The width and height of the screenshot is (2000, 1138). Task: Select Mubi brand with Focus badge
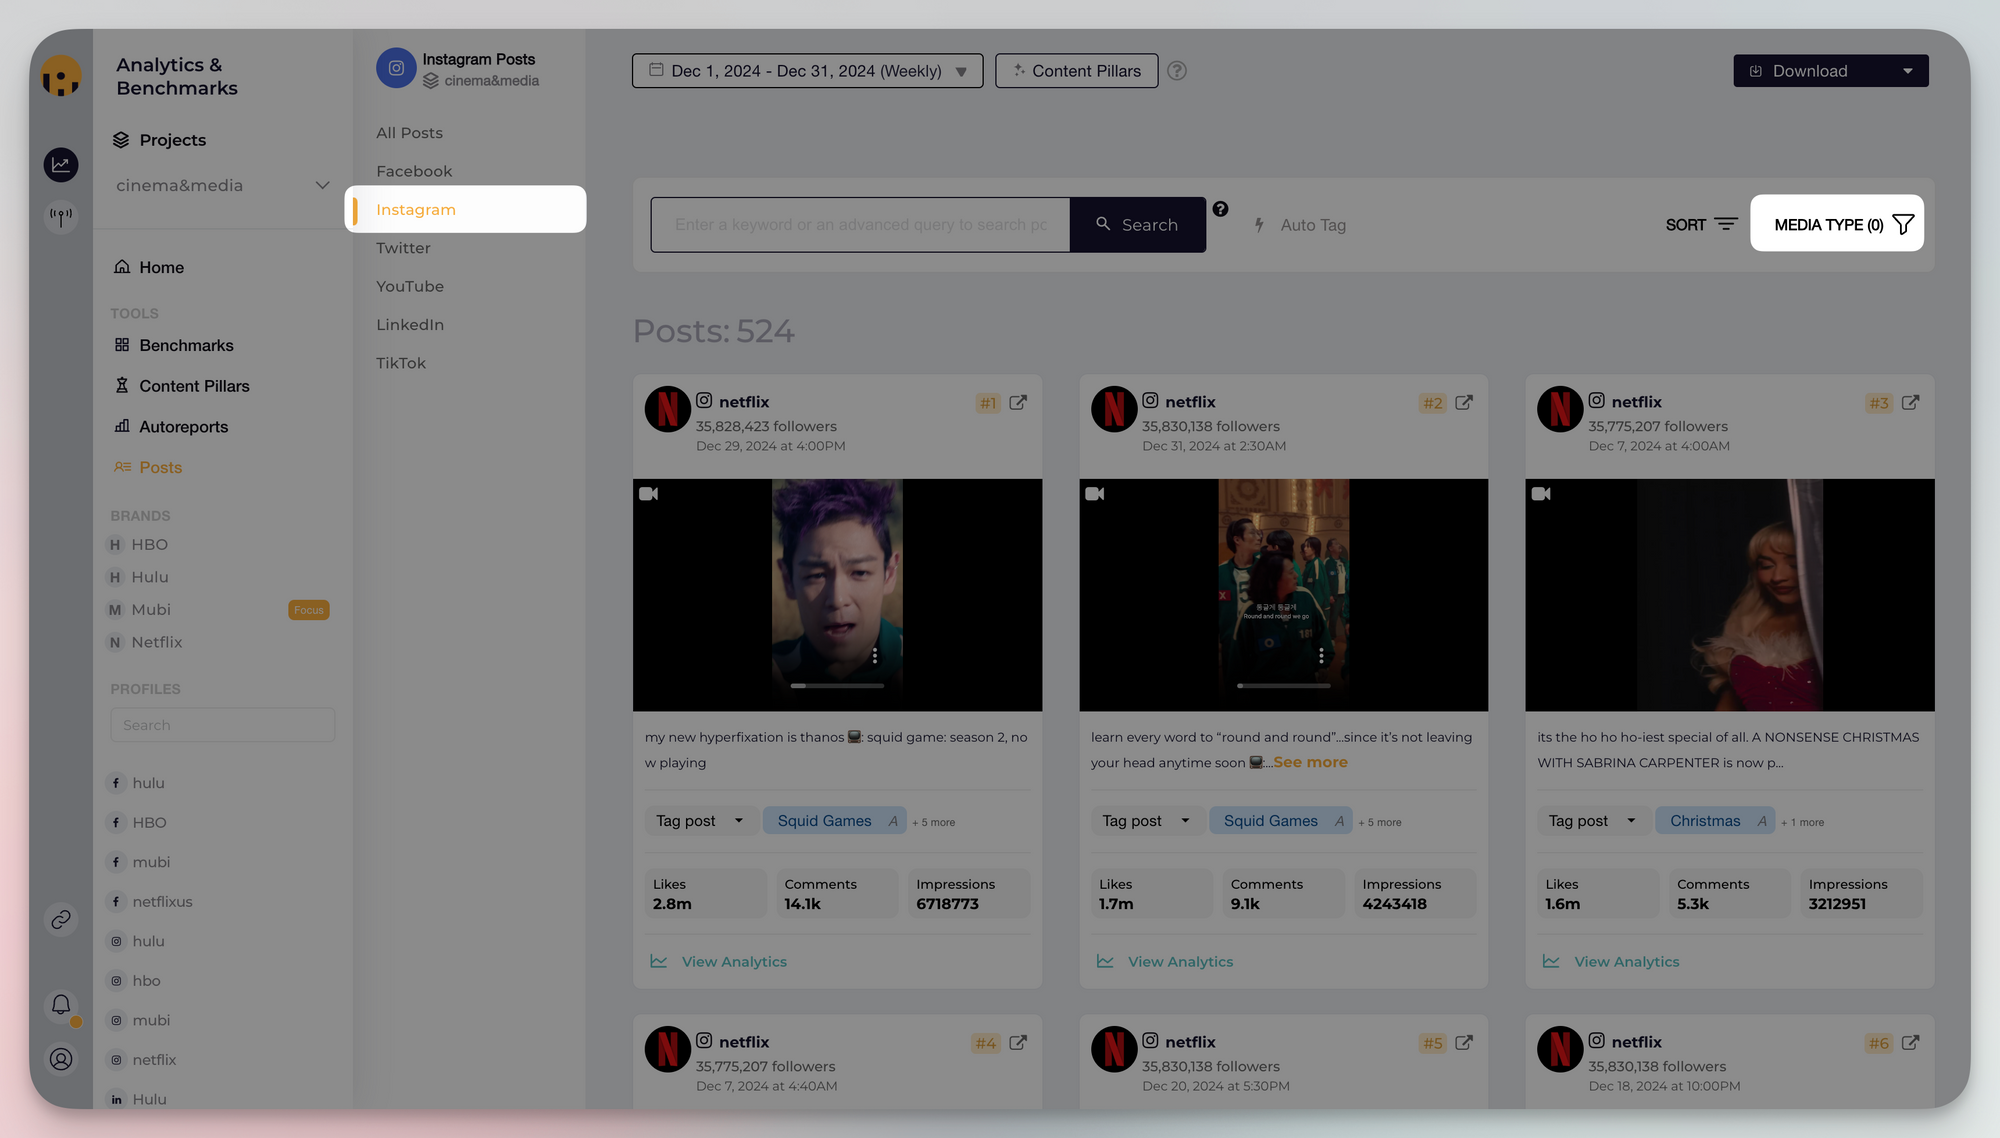point(218,610)
